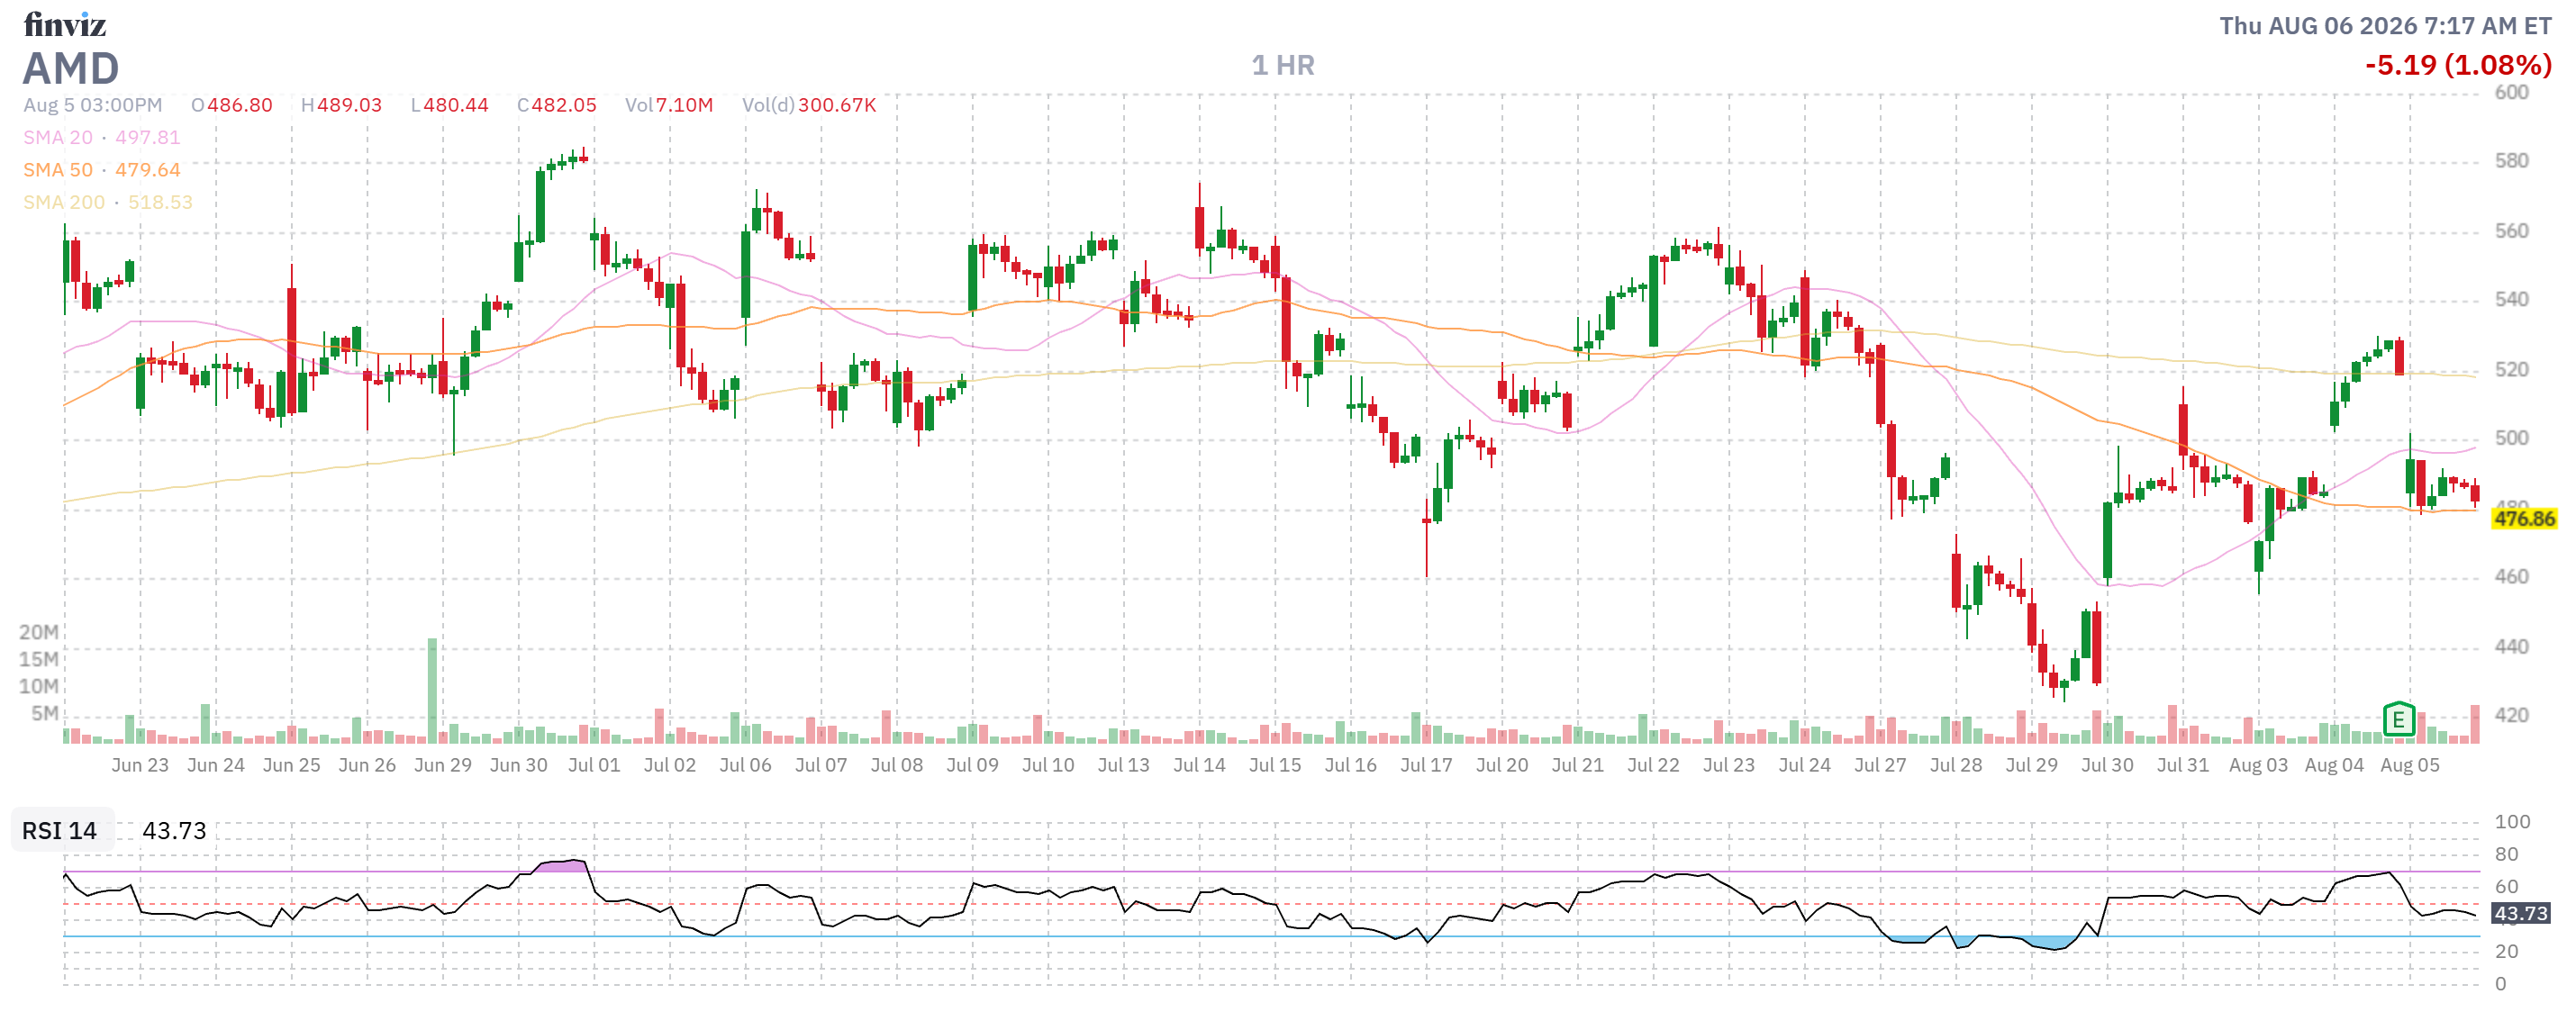Click the 520 price axis label
The width and height of the screenshot is (2576, 1012).
(2512, 369)
